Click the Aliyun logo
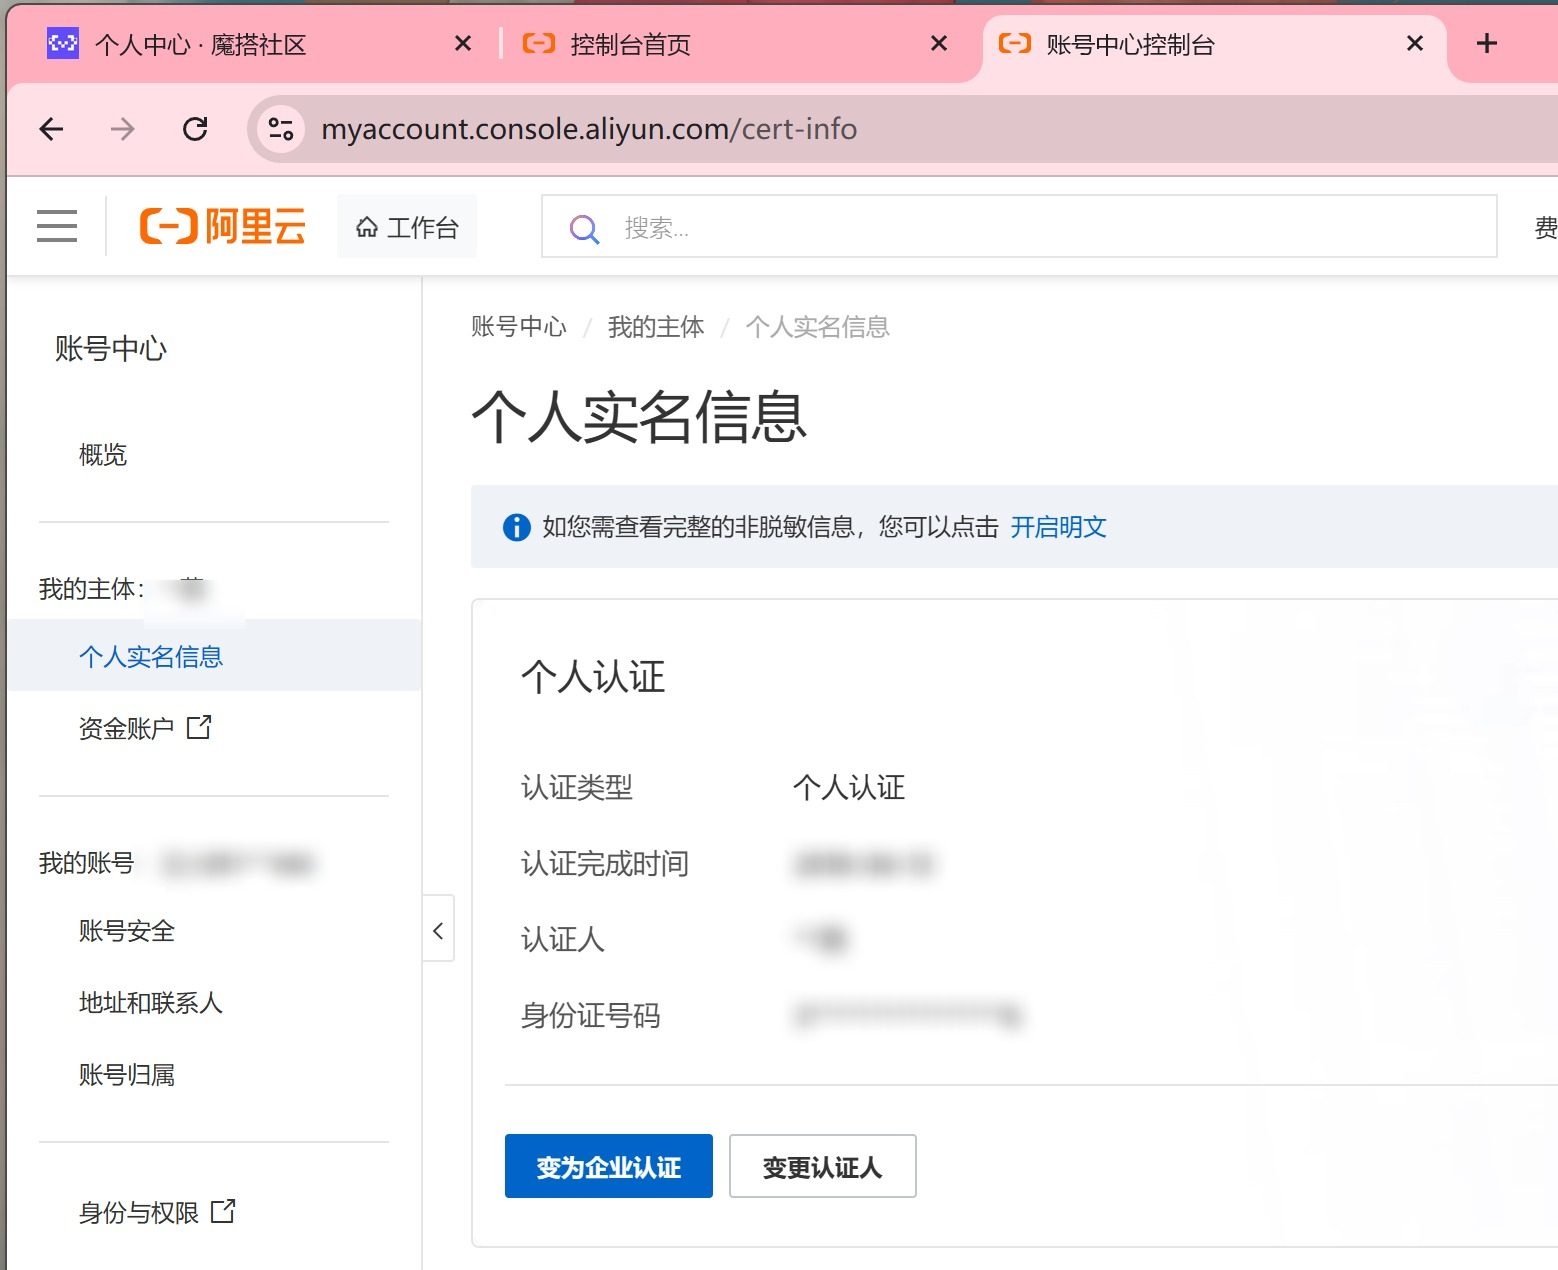 pyautogui.click(x=222, y=226)
